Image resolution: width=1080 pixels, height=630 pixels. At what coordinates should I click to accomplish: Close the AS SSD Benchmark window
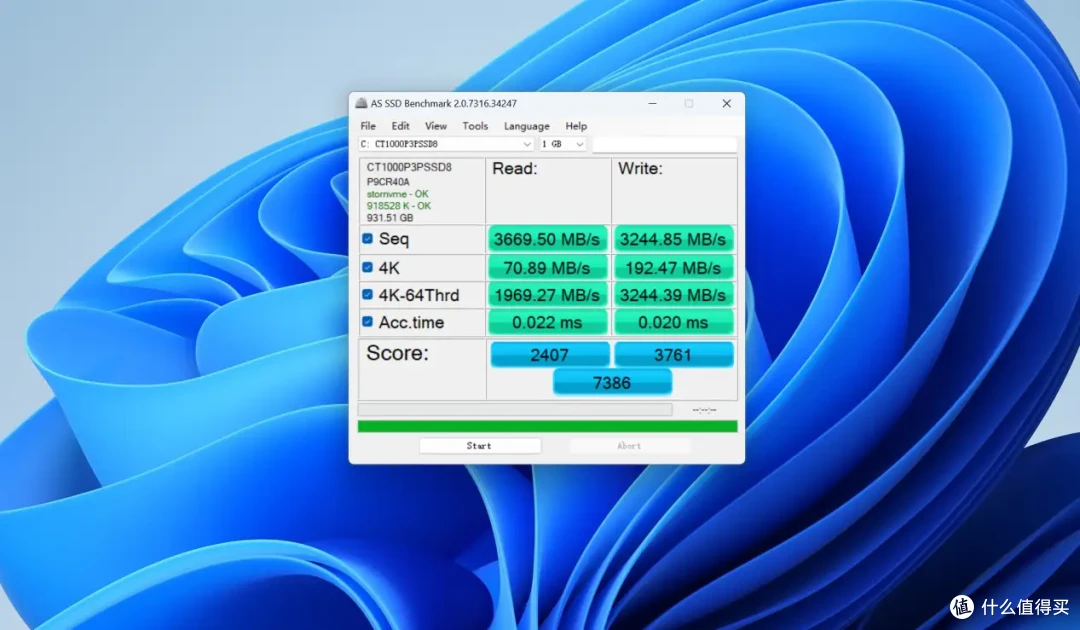pyautogui.click(x=726, y=103)
